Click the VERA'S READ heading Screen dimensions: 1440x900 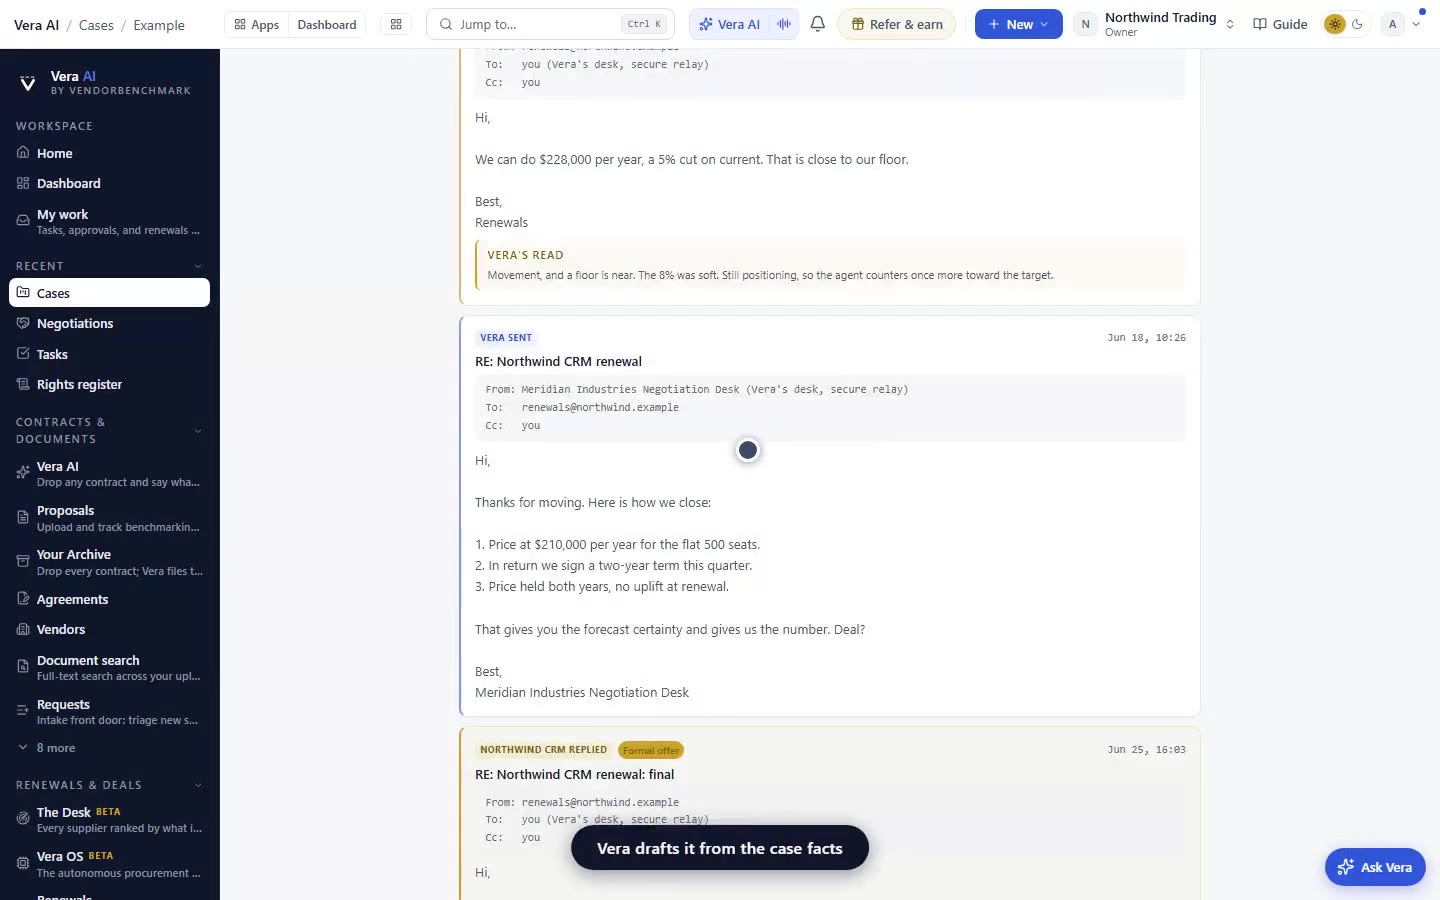(525, 255)
